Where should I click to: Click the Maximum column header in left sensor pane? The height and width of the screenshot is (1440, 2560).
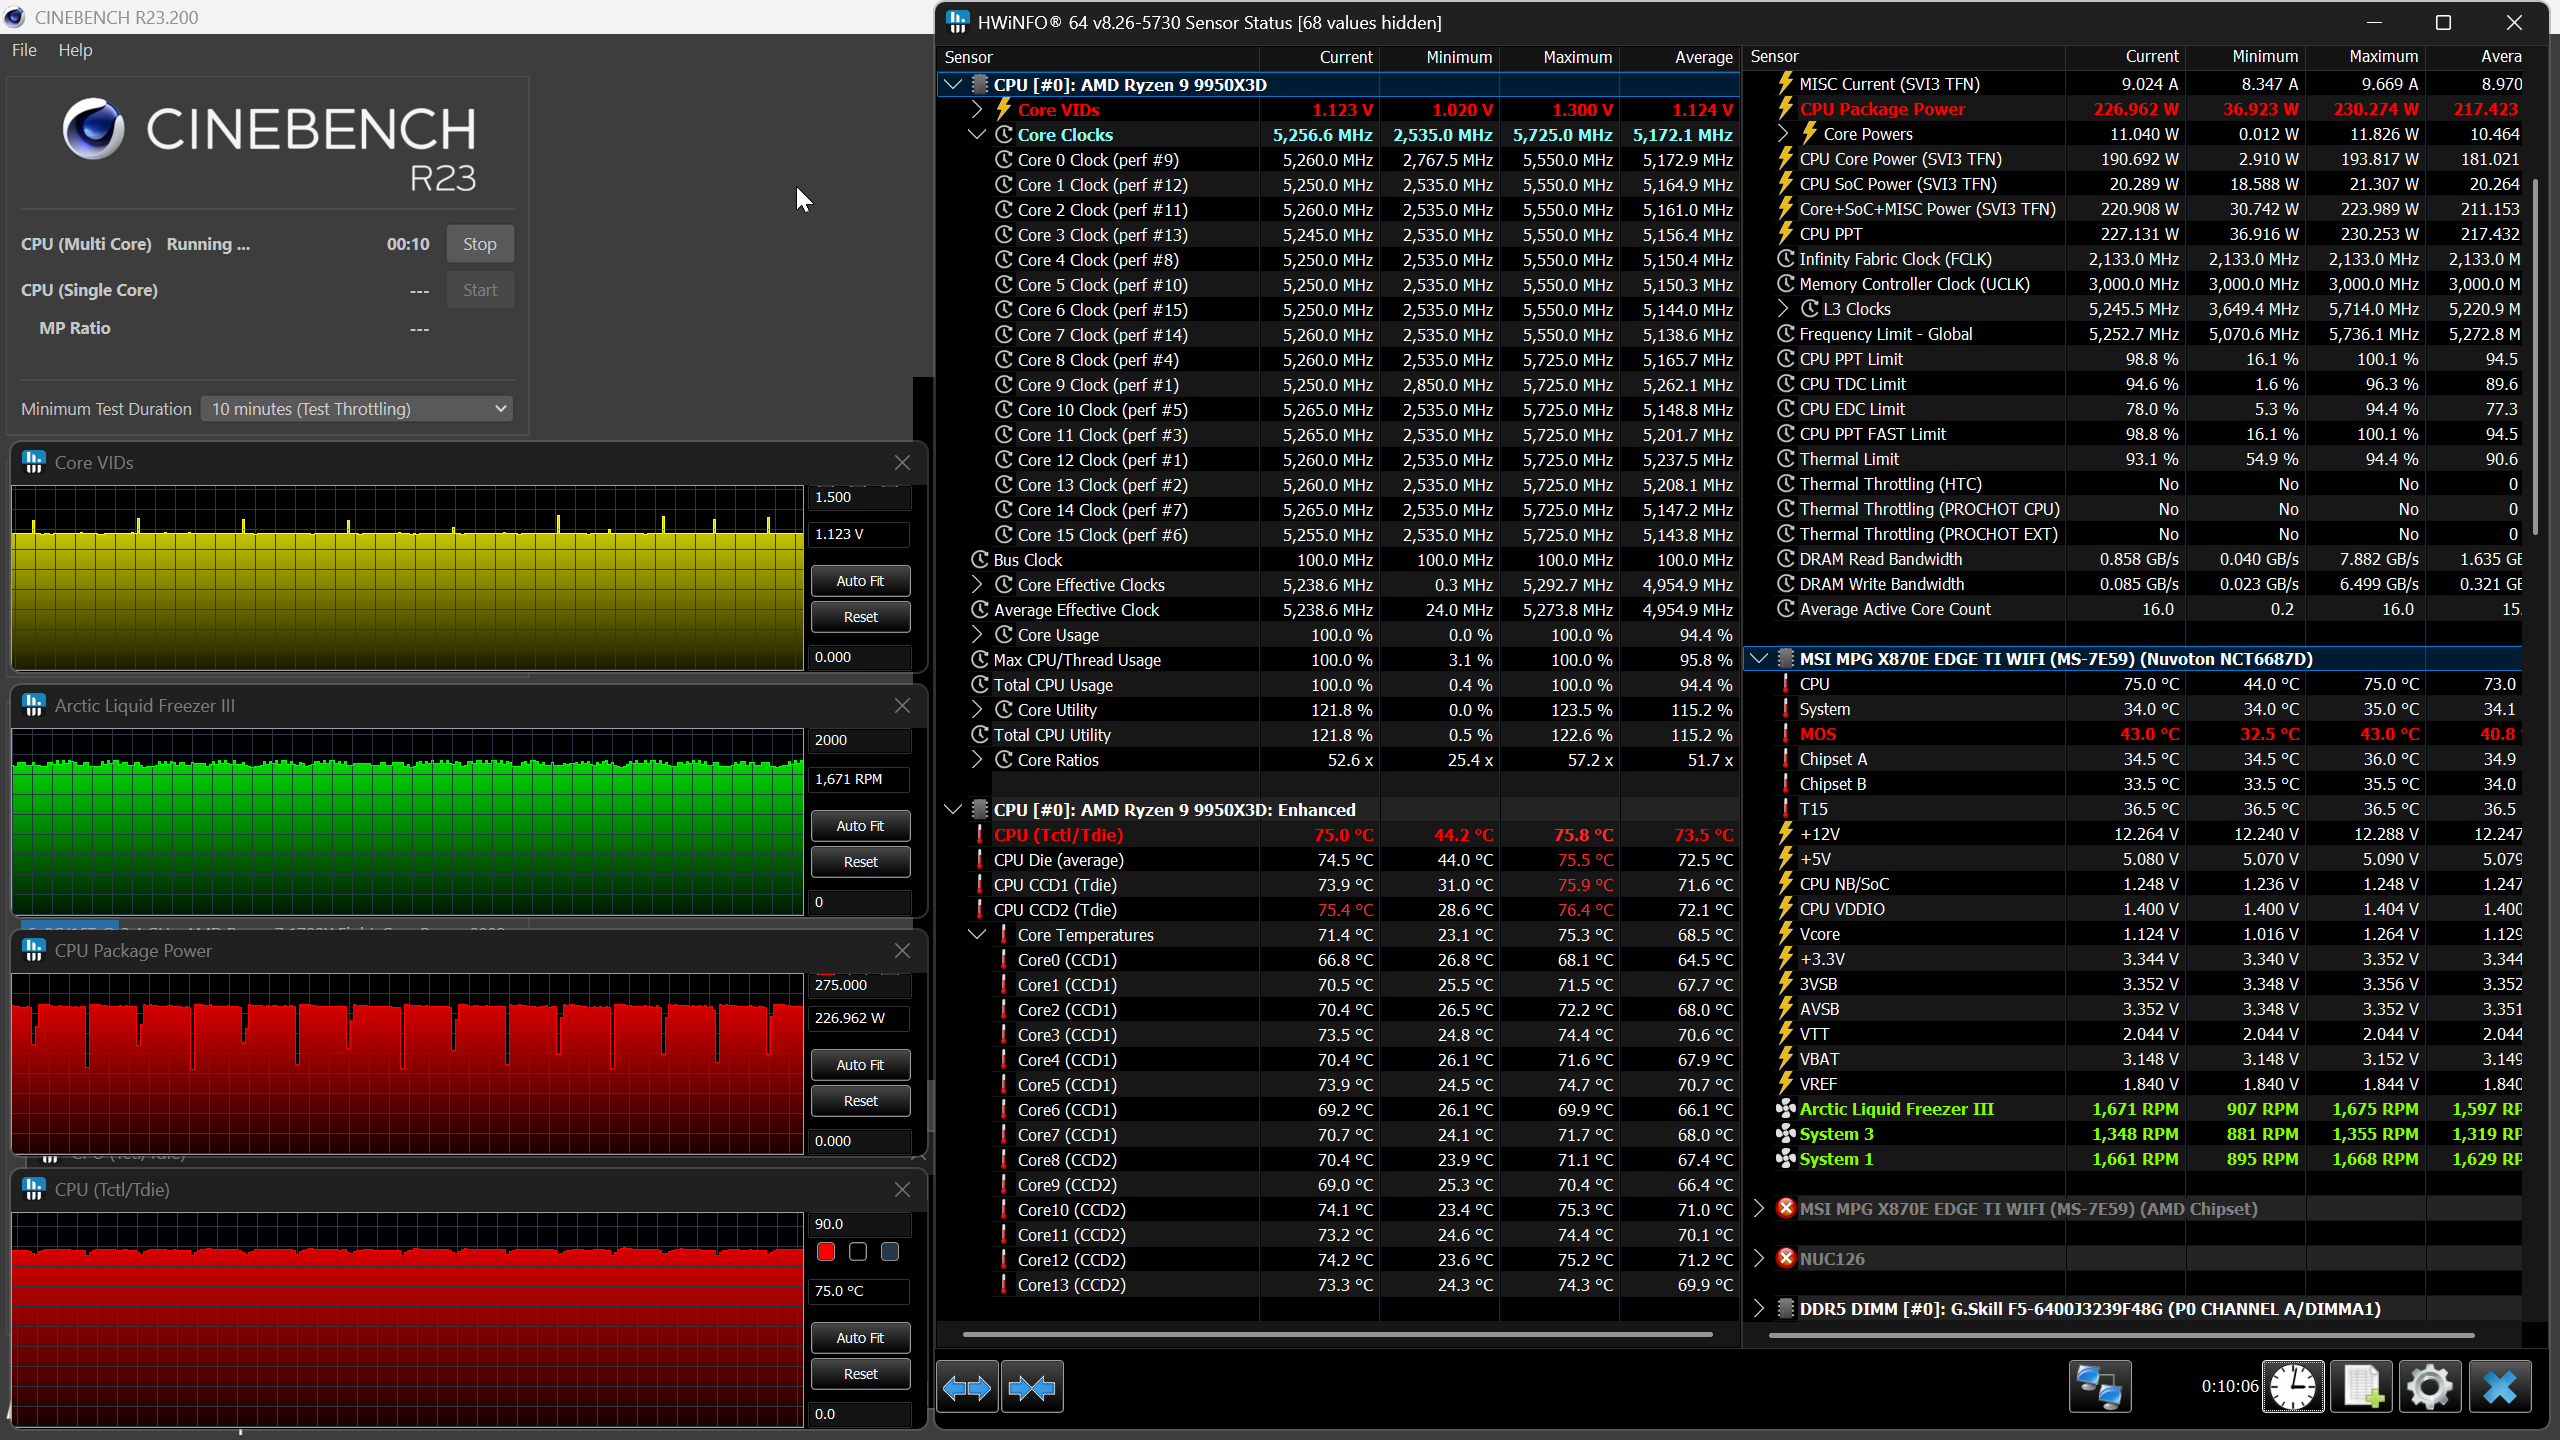pos(1559,57)
